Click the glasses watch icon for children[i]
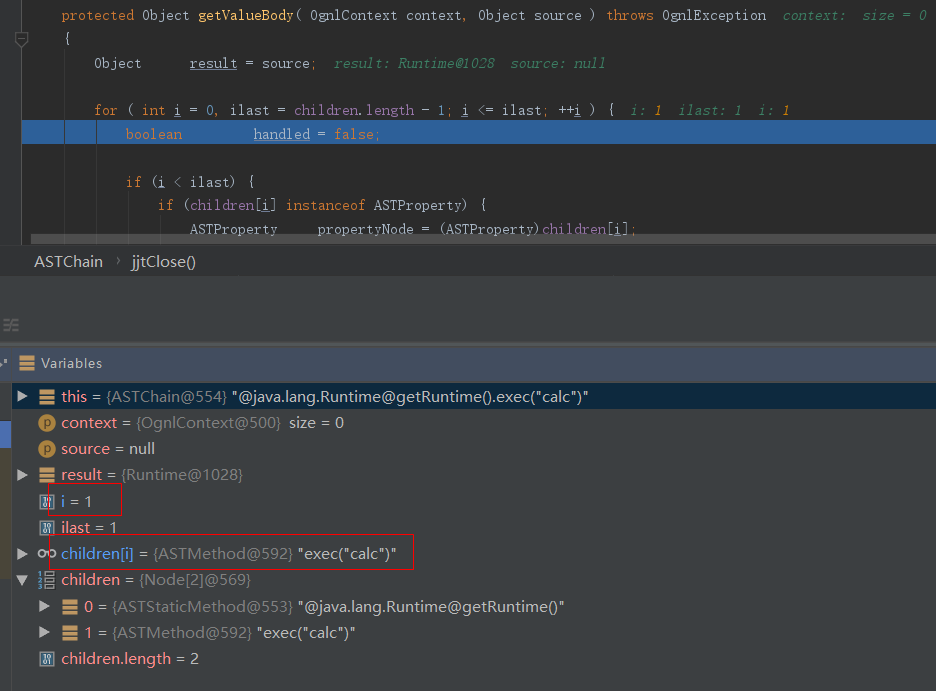The image size is (936, 691). [x=46, y=553]
